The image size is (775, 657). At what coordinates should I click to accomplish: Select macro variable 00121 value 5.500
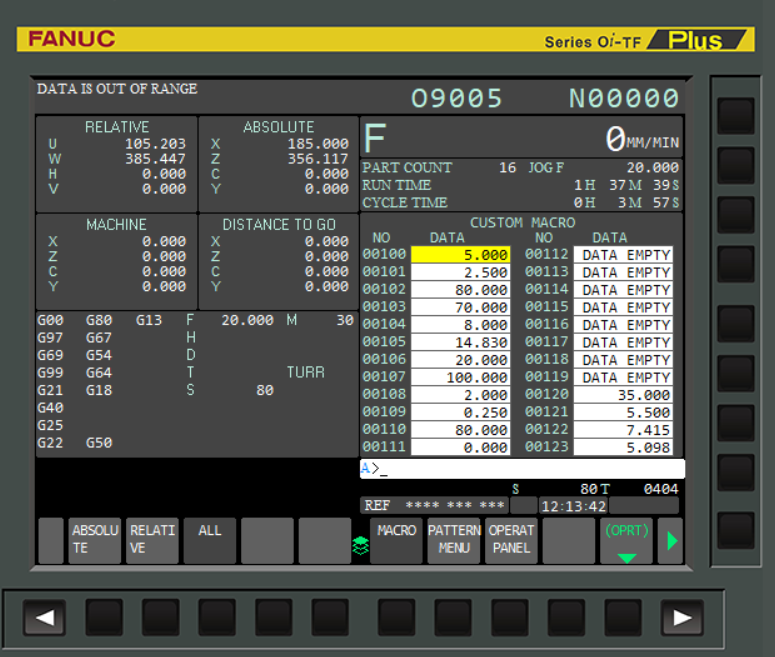point(623,412)
